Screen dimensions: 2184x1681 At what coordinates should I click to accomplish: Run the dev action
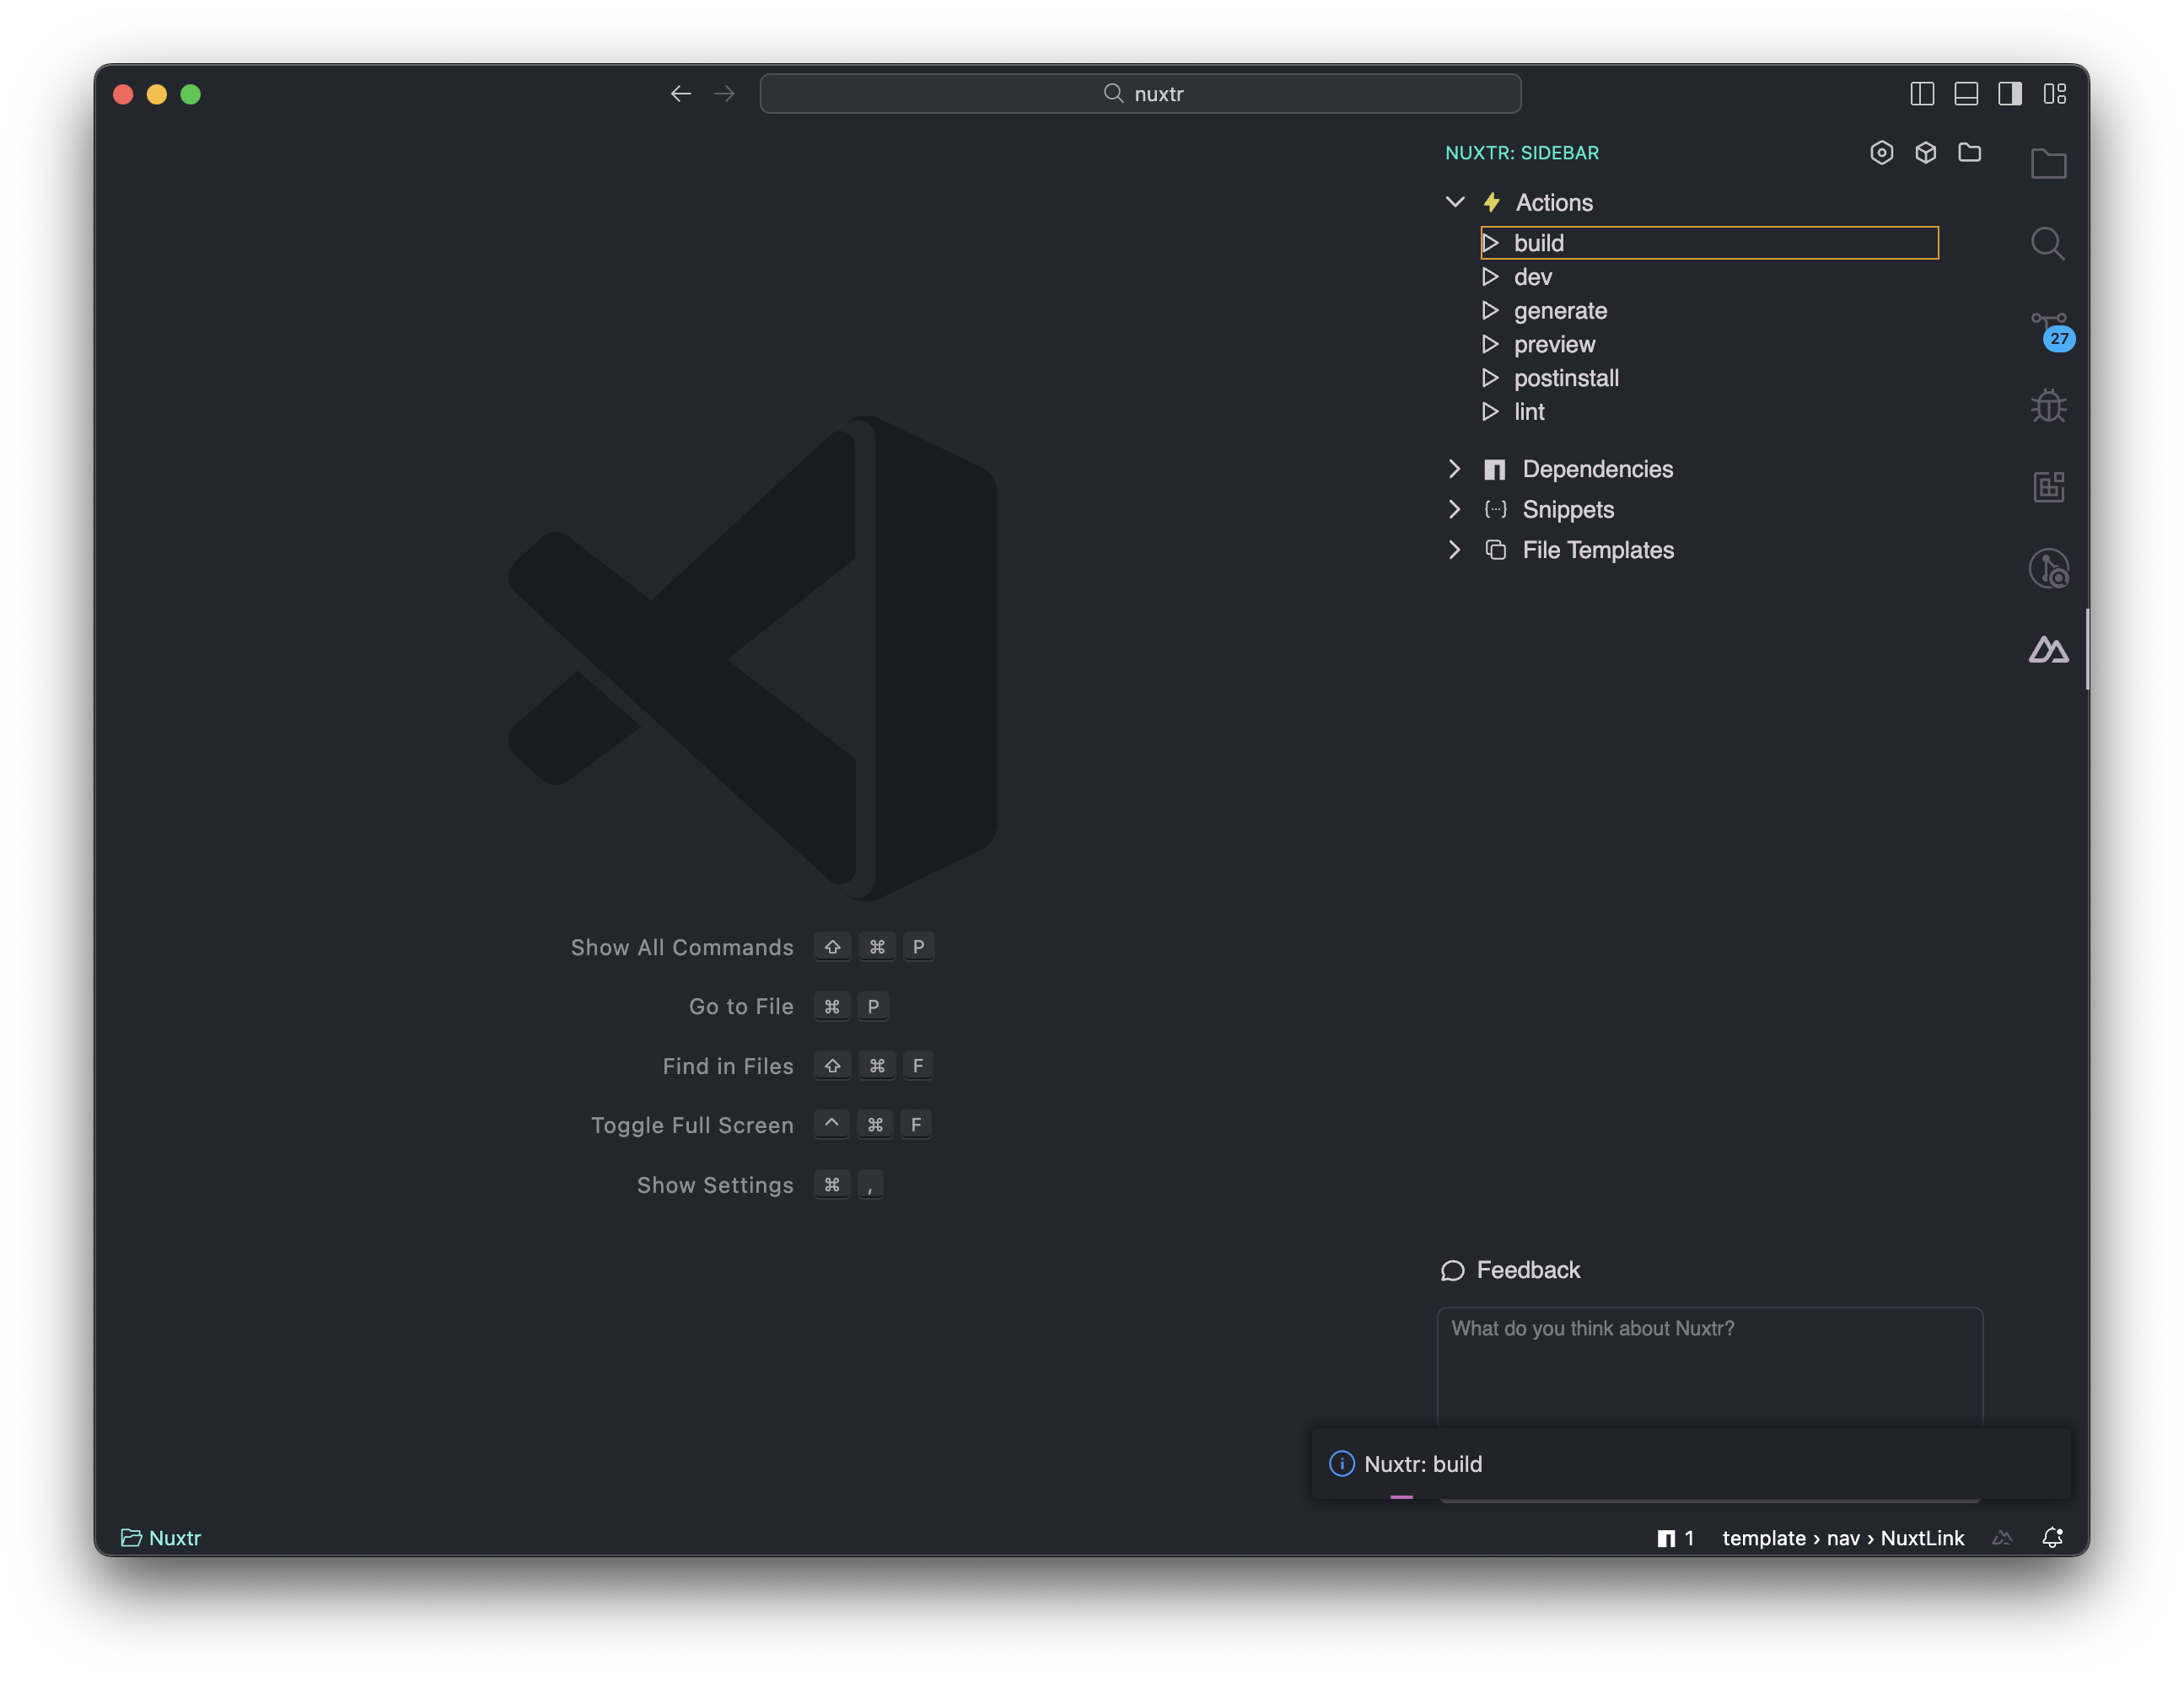[1532, 277]
